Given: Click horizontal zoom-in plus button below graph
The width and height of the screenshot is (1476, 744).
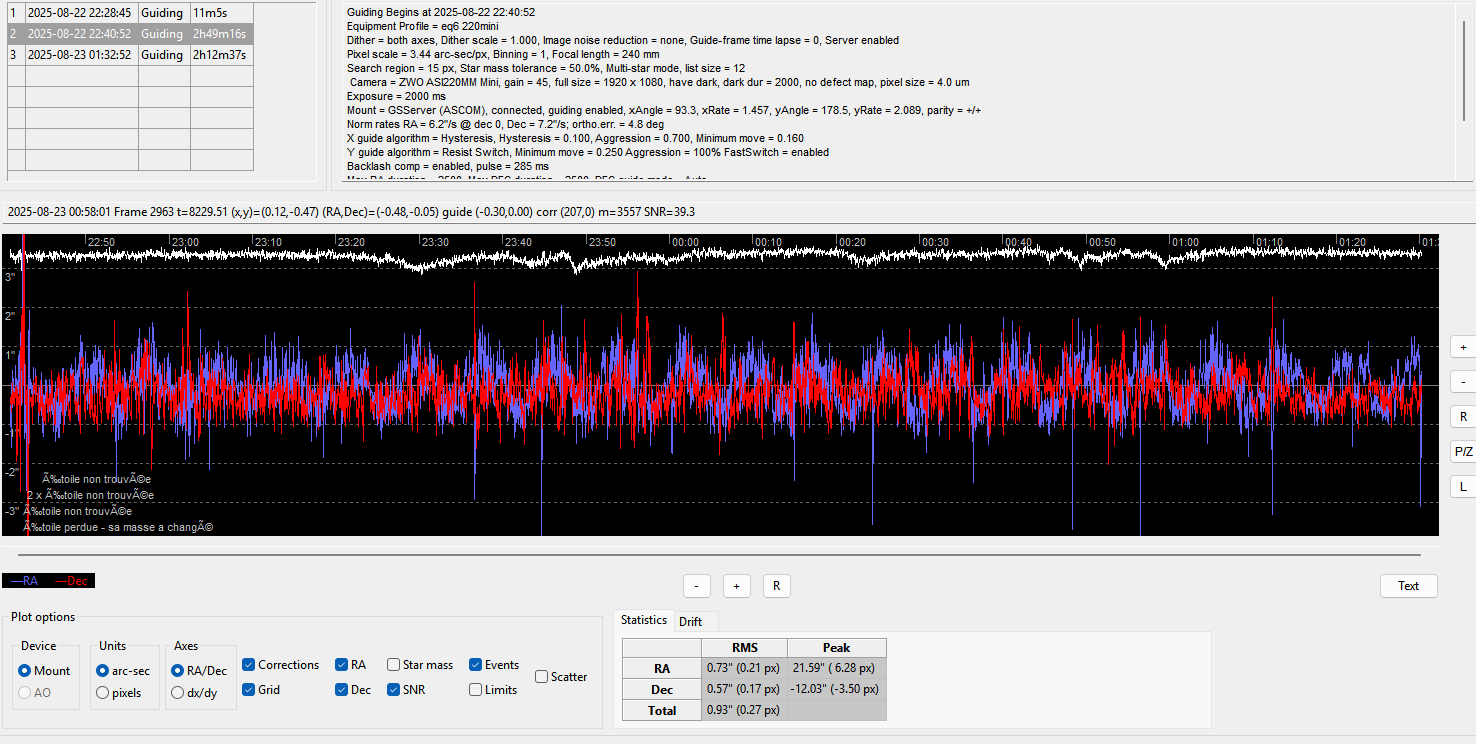Looking at the screenshot, I should click(x=736, y=586).
